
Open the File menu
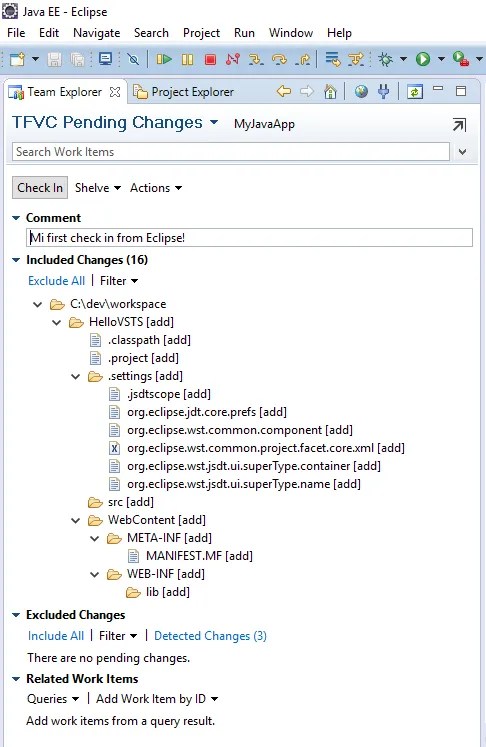click(16, 33)
